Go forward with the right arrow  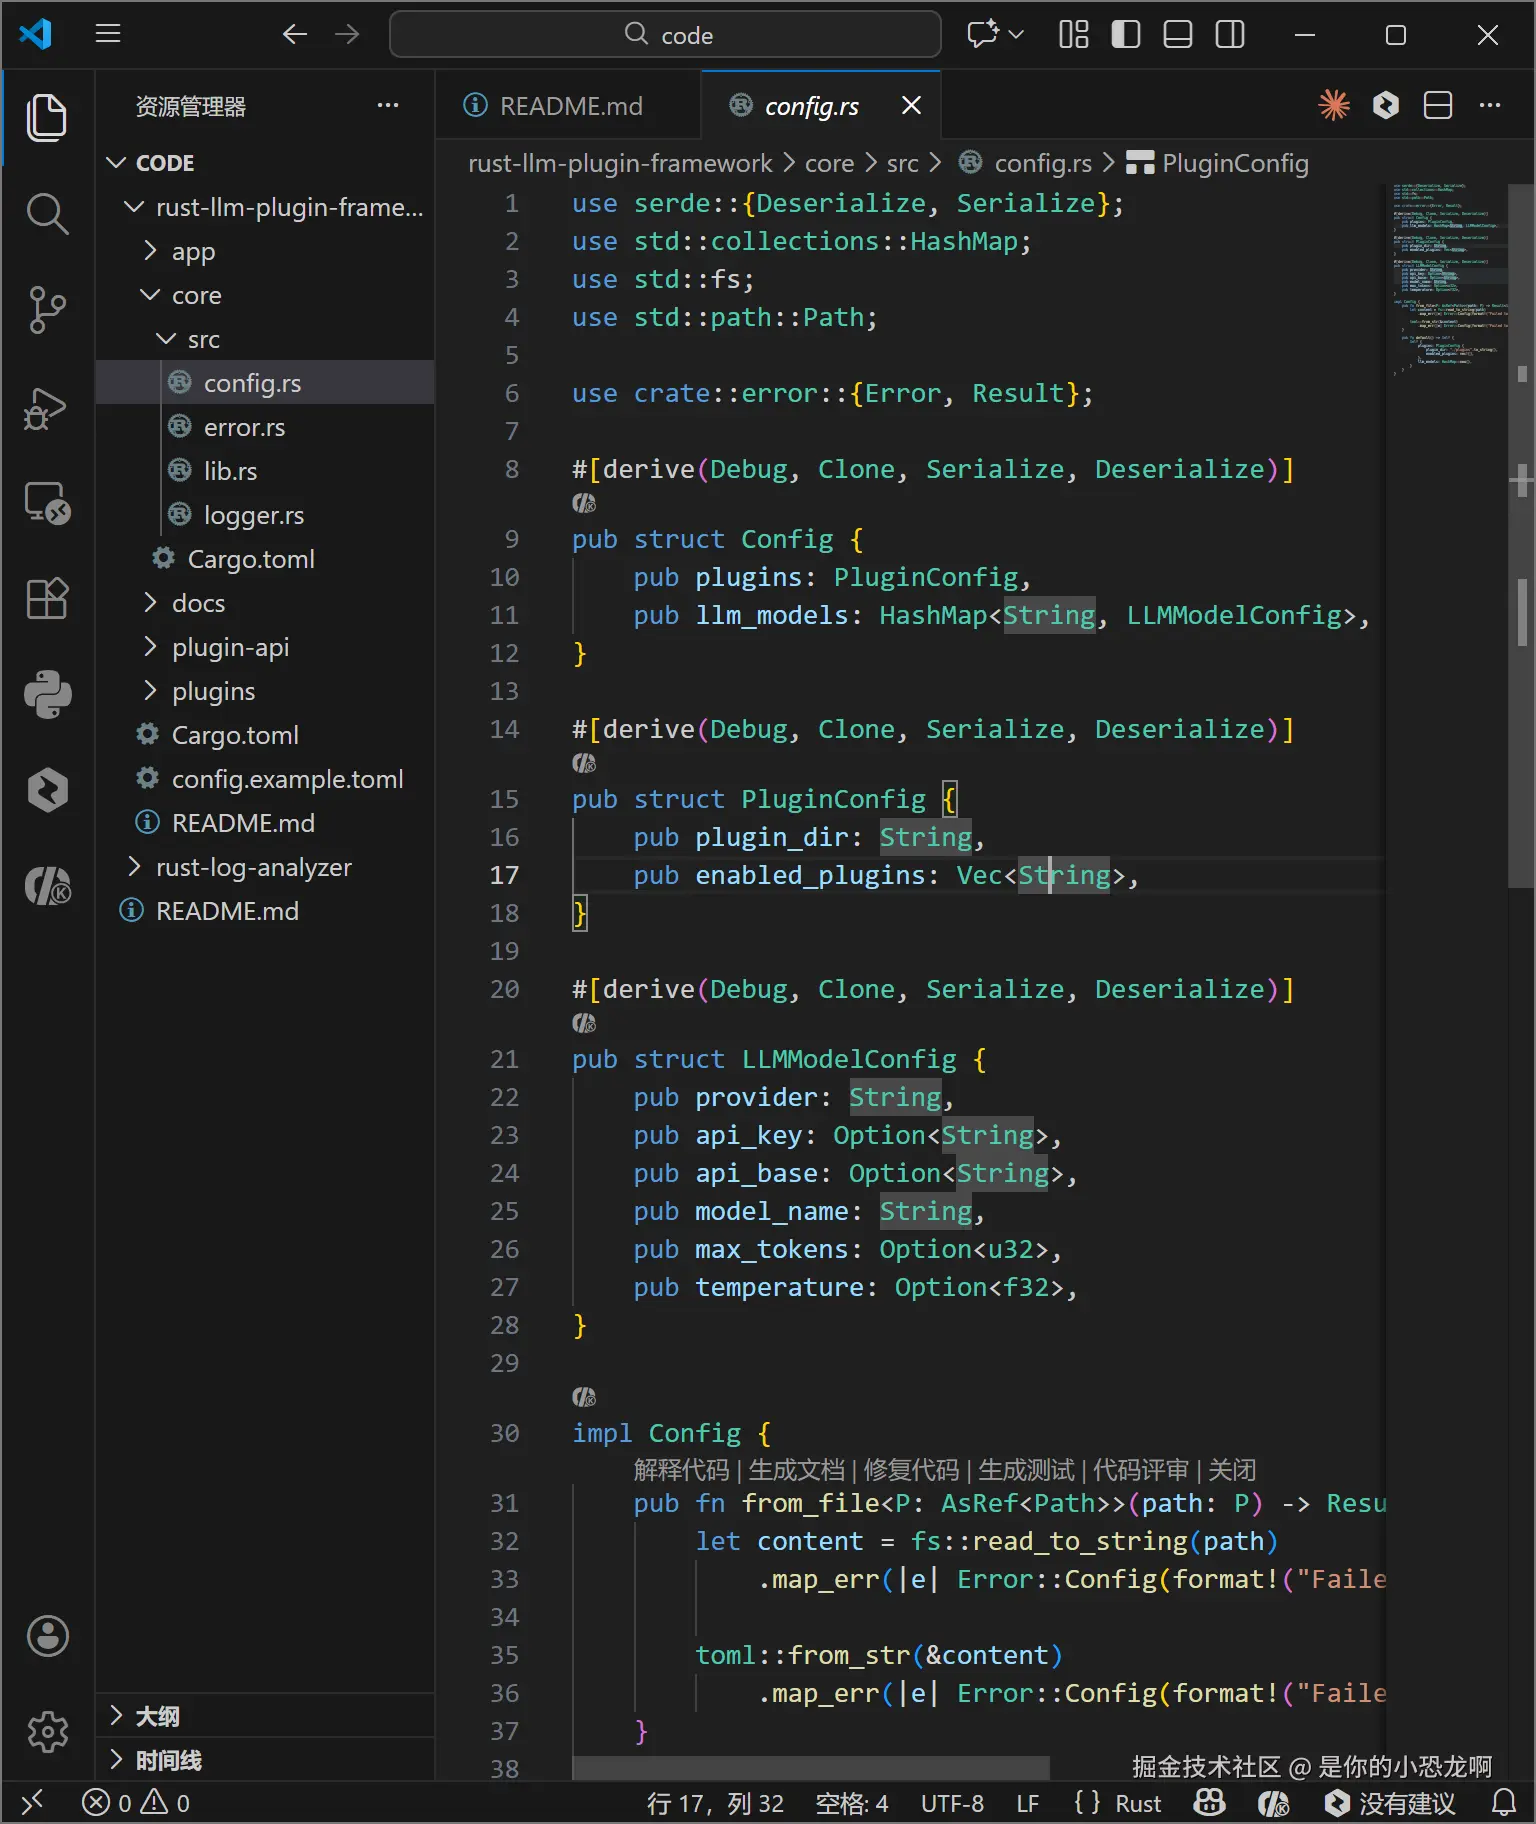click(347, 34)
